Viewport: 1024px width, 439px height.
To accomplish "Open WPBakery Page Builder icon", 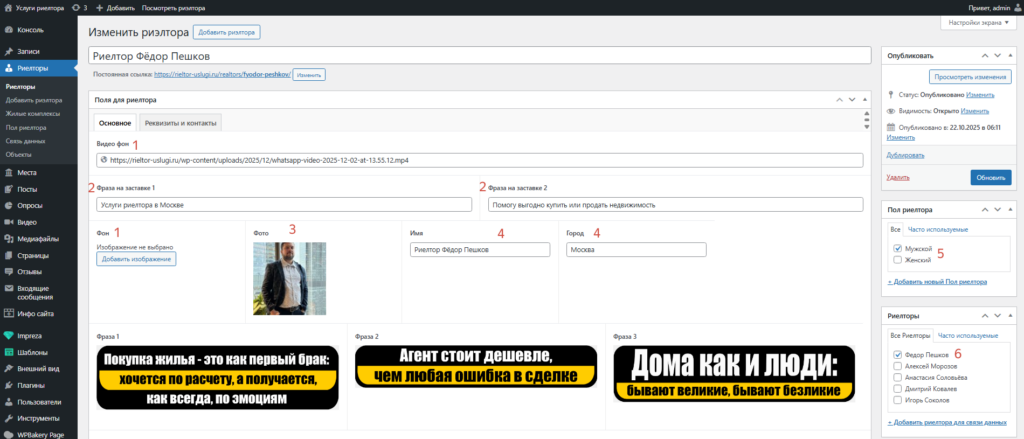I will tap(8, 434).
